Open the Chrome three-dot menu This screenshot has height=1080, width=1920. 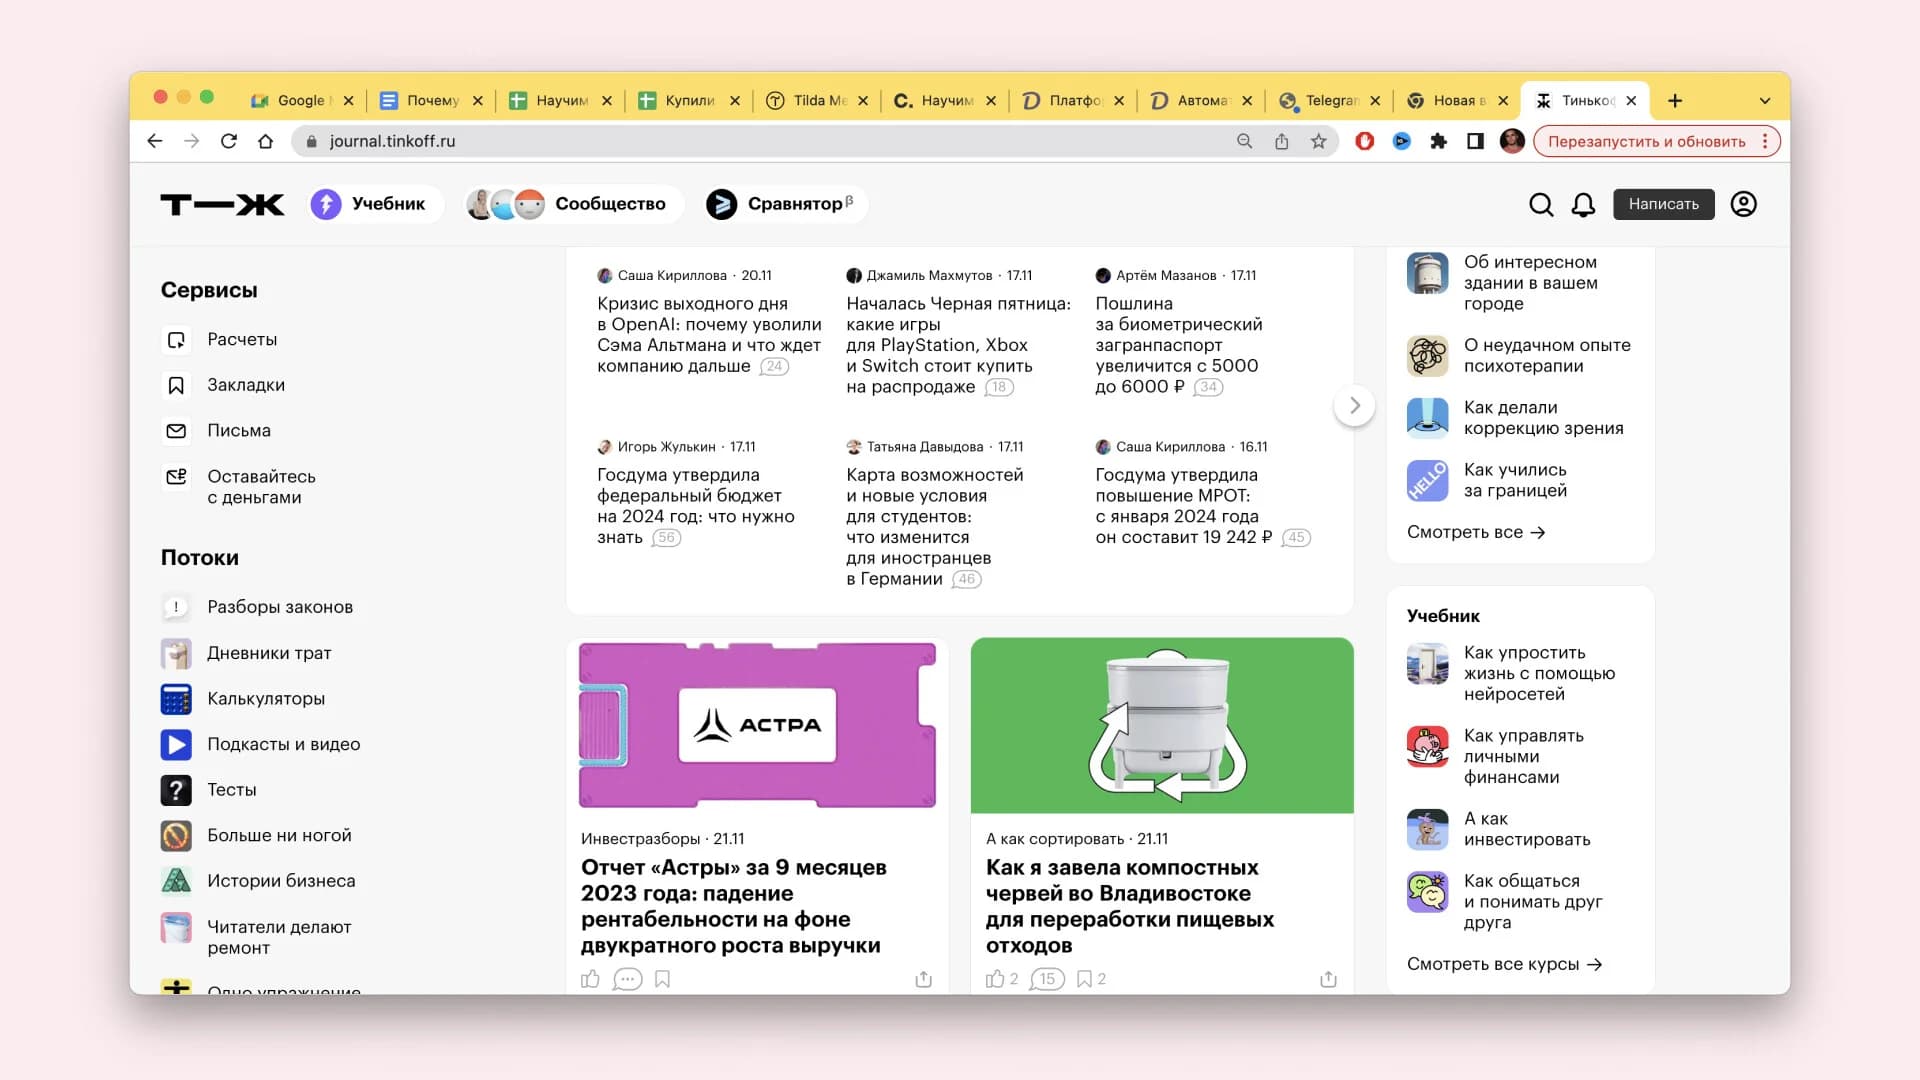tap(1765, 141)
